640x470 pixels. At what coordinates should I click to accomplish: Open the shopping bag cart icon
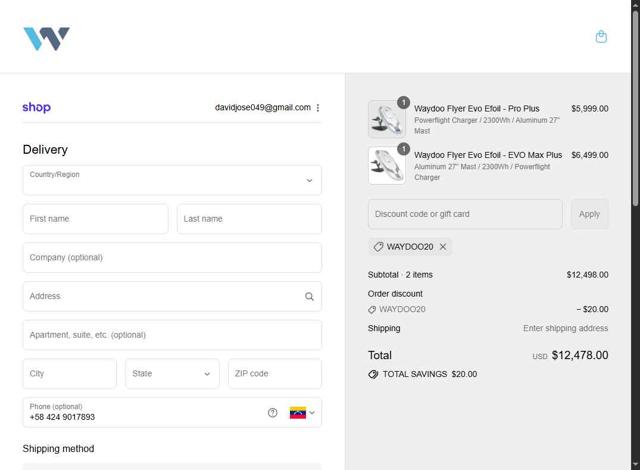pos(601,37)
